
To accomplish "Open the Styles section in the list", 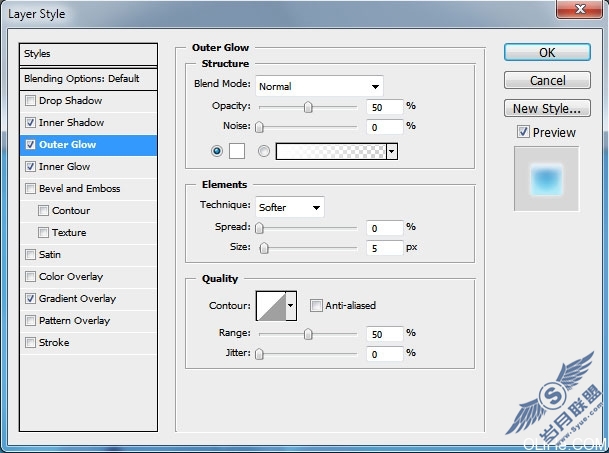I will click(x=88, y=54).
